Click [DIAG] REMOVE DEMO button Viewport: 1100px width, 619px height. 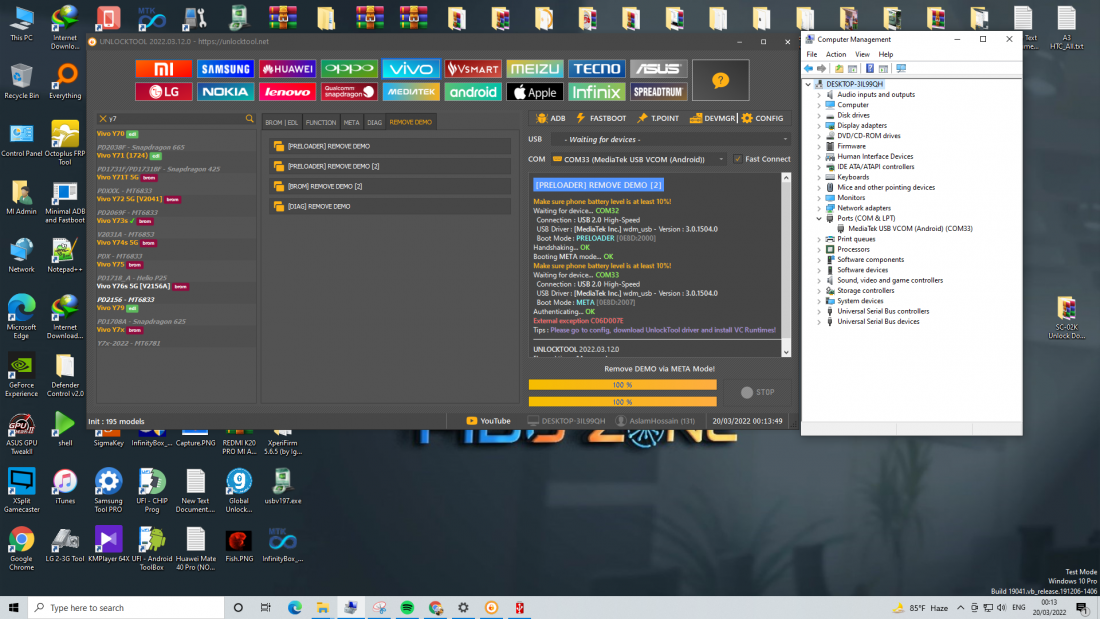coord(390,206)
